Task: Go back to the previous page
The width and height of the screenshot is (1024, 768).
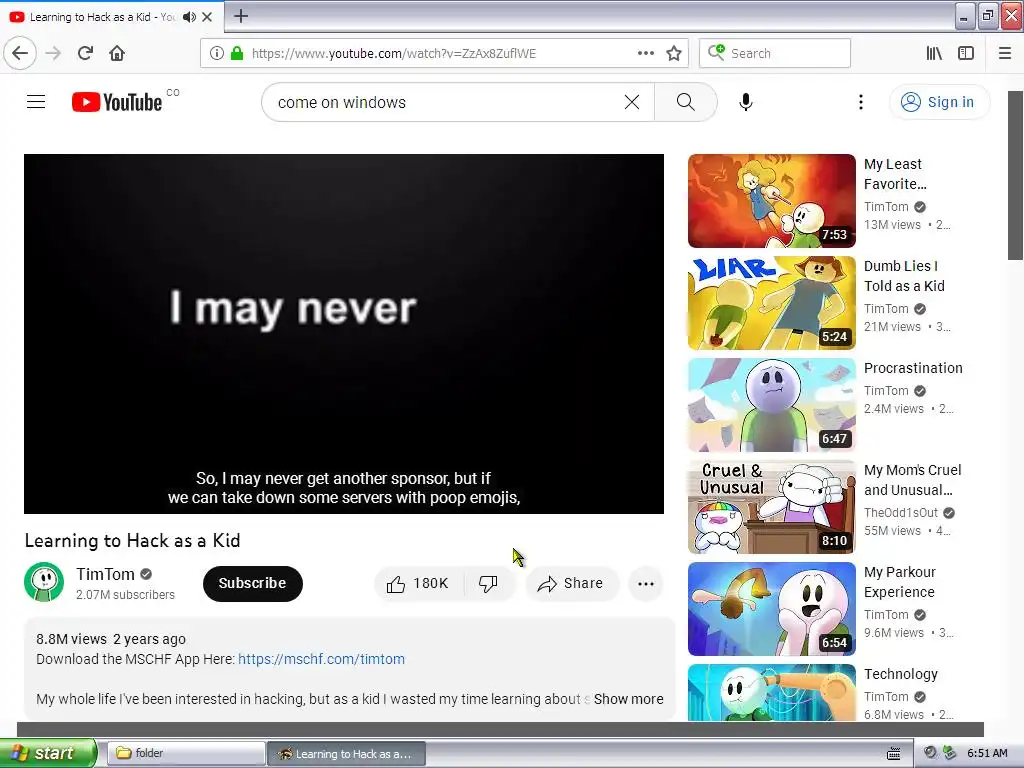Action: pyautogui.click(x=20, y=53)
